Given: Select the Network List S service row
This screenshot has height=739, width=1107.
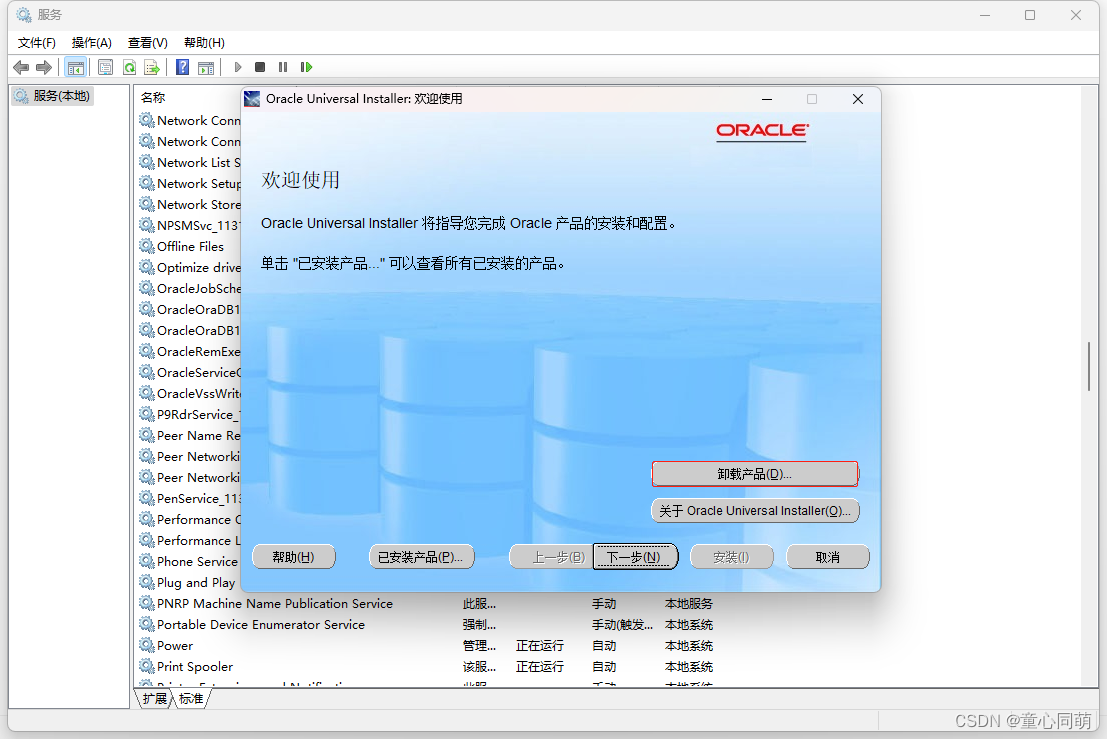Looking at the screenshot, I should point(198,162).
